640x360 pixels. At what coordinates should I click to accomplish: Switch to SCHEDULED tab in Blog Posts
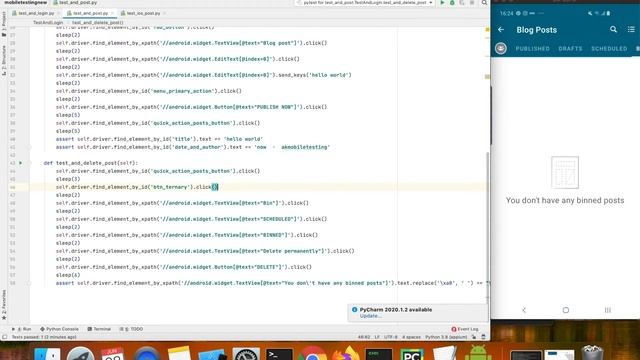coord(609,49)
